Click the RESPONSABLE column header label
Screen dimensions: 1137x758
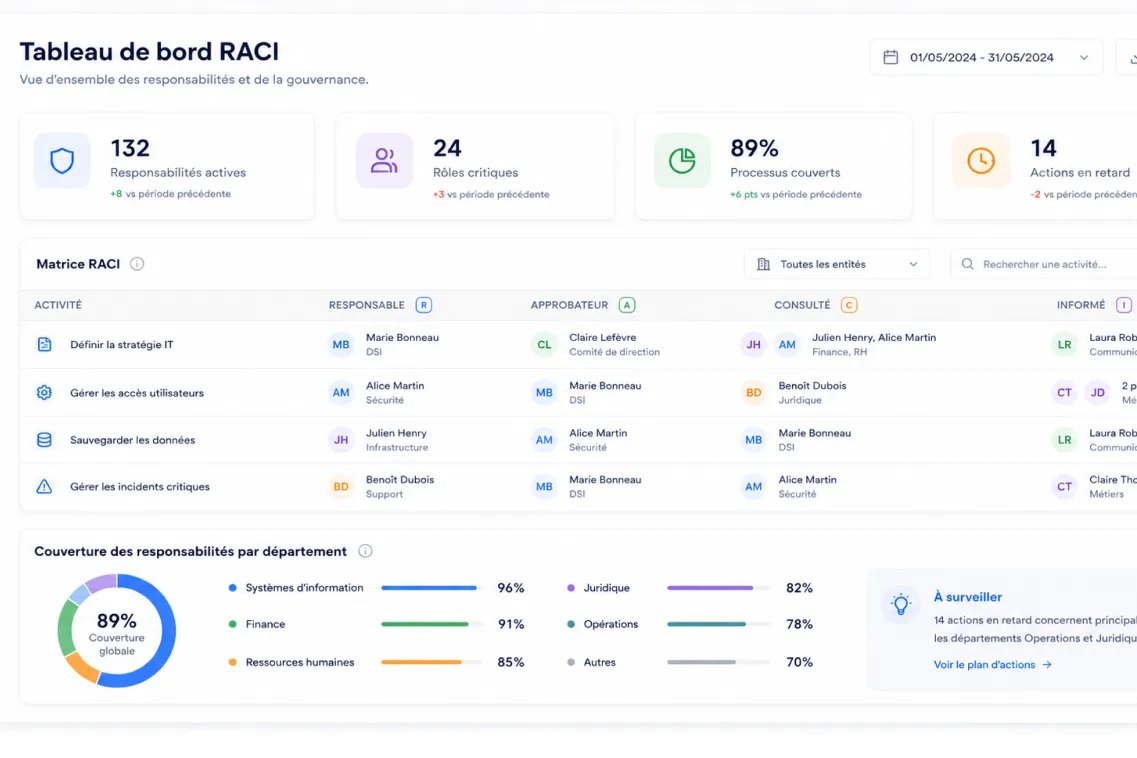tap(367, 305)
